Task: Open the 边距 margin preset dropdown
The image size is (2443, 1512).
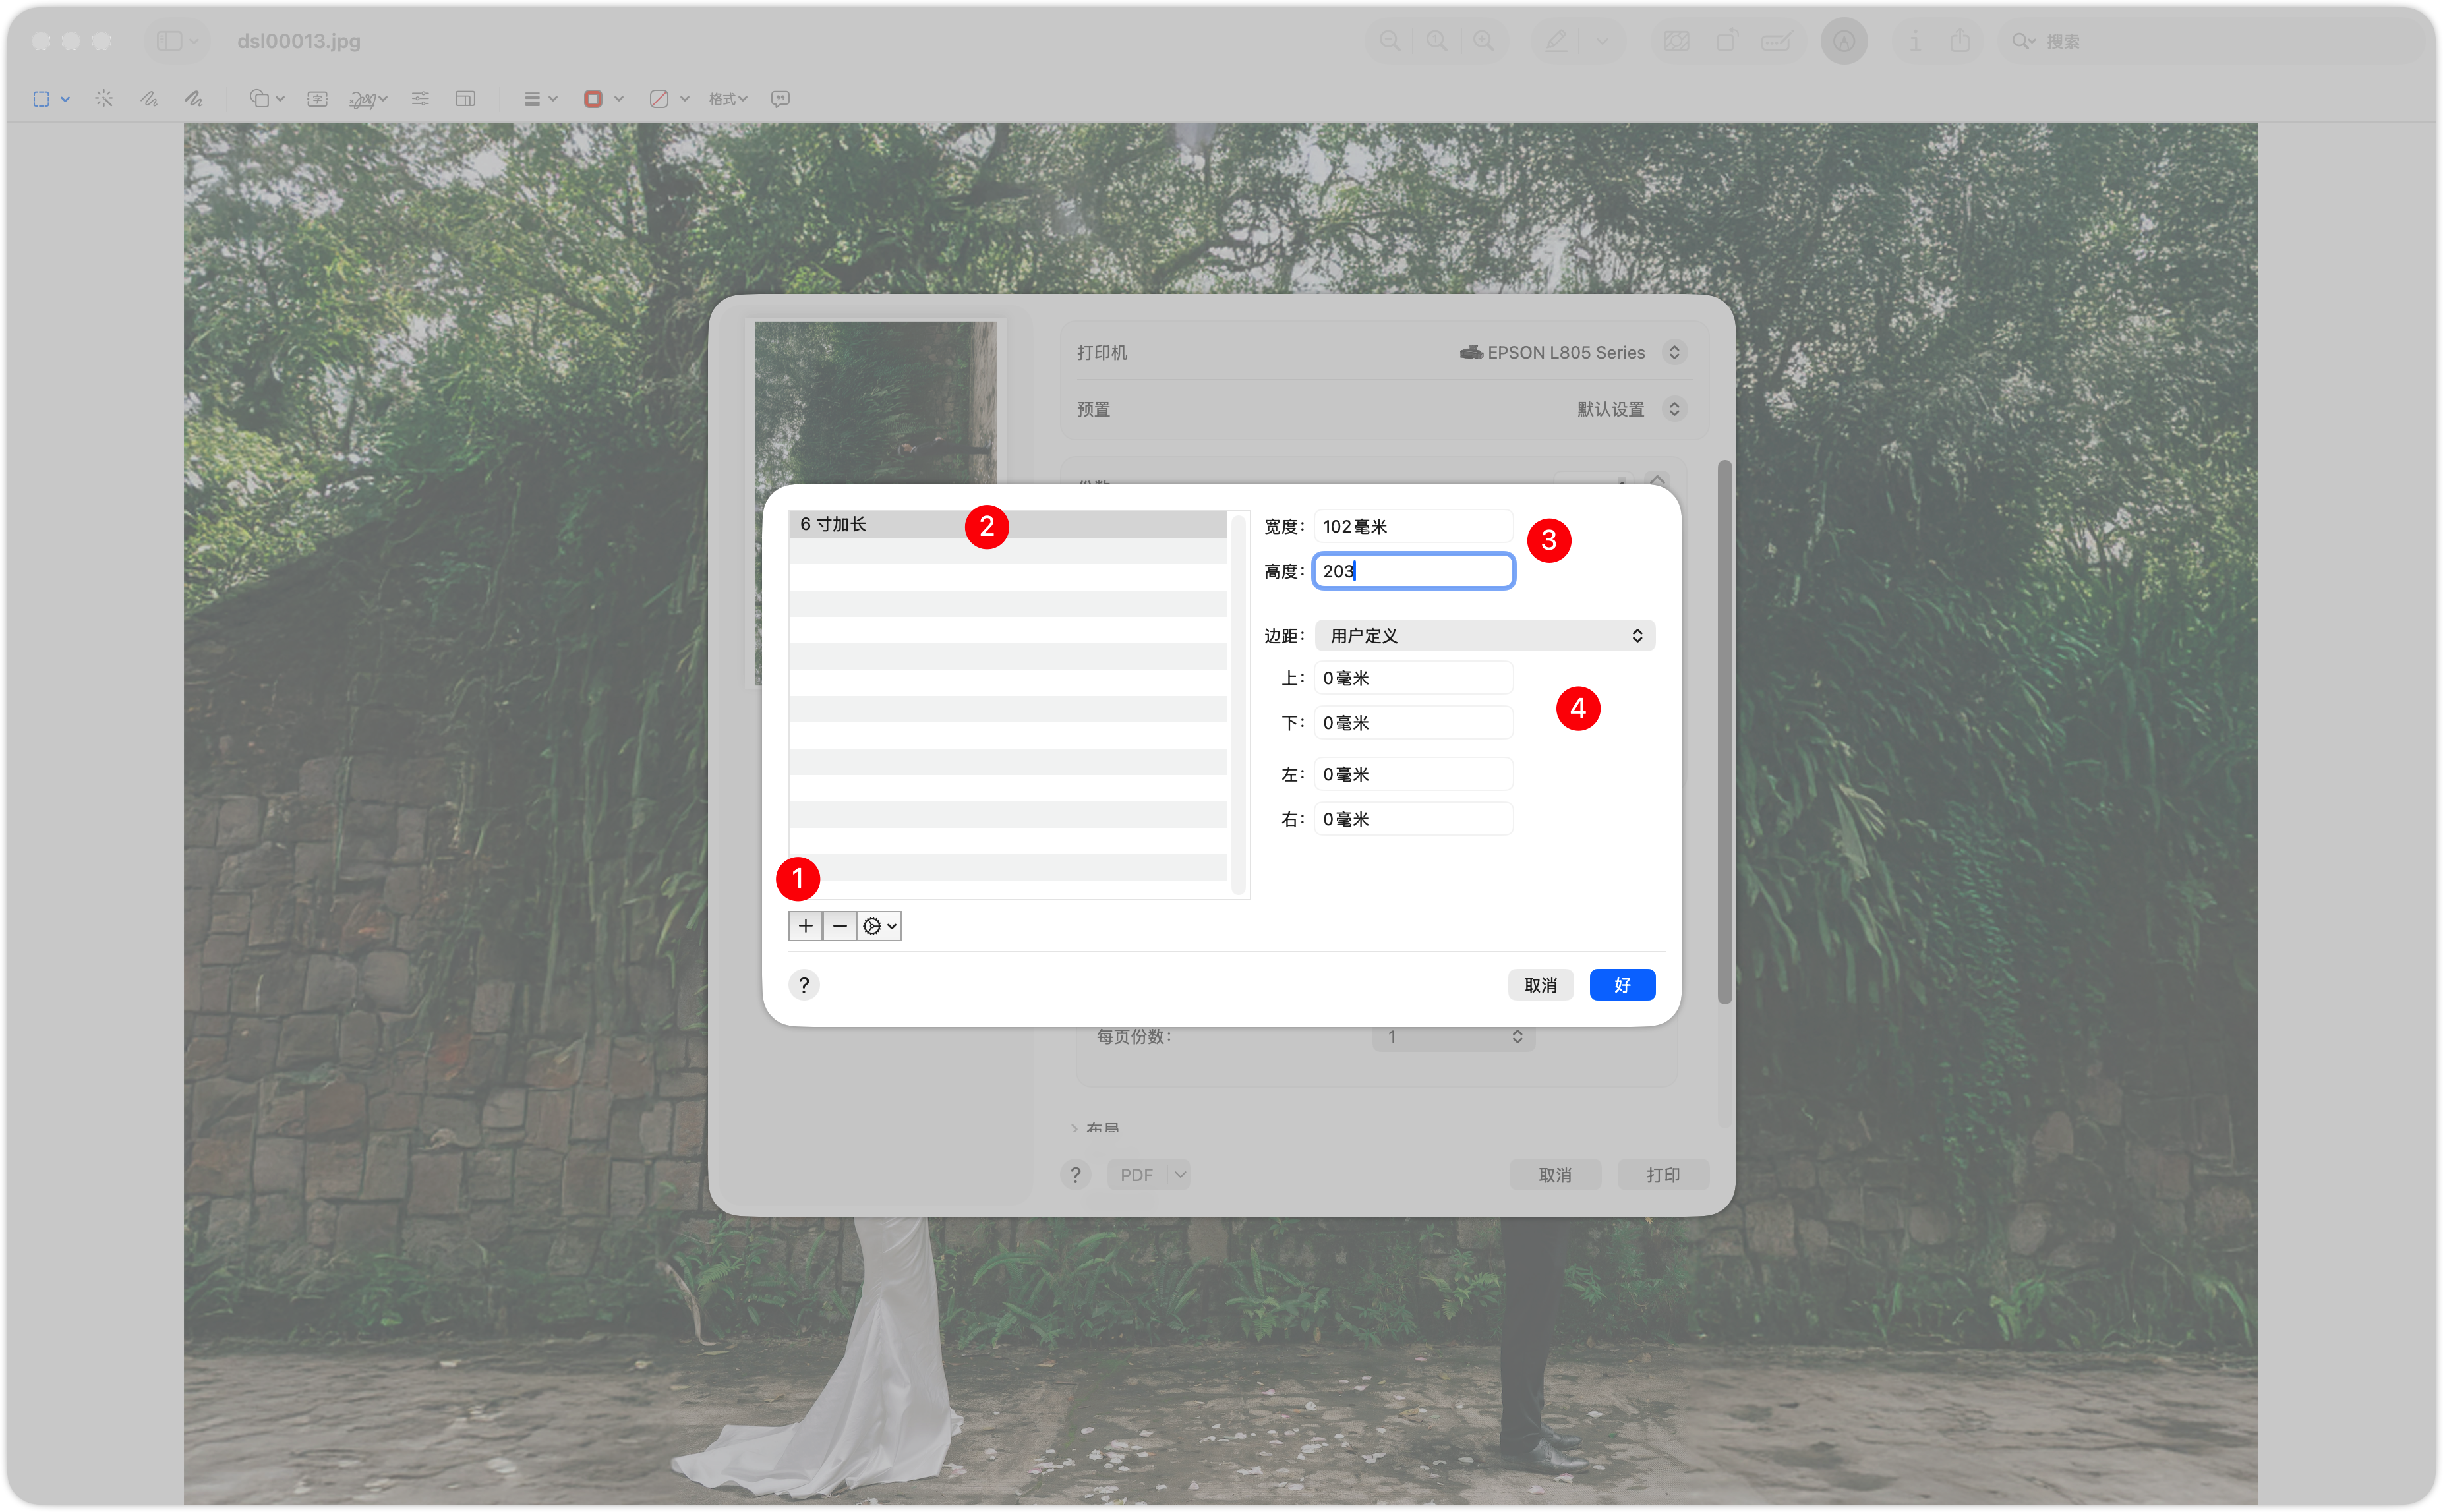Action: [1485, 636]
